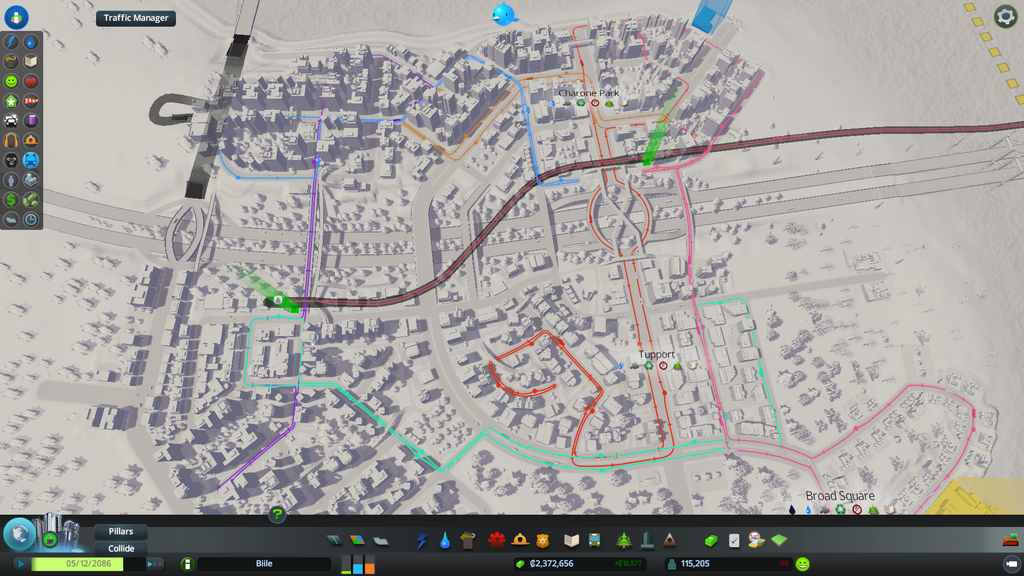Open the Roads build menu
Image resolution: width=1024 pixels, height=576 pixels.
tap(334, 540)
